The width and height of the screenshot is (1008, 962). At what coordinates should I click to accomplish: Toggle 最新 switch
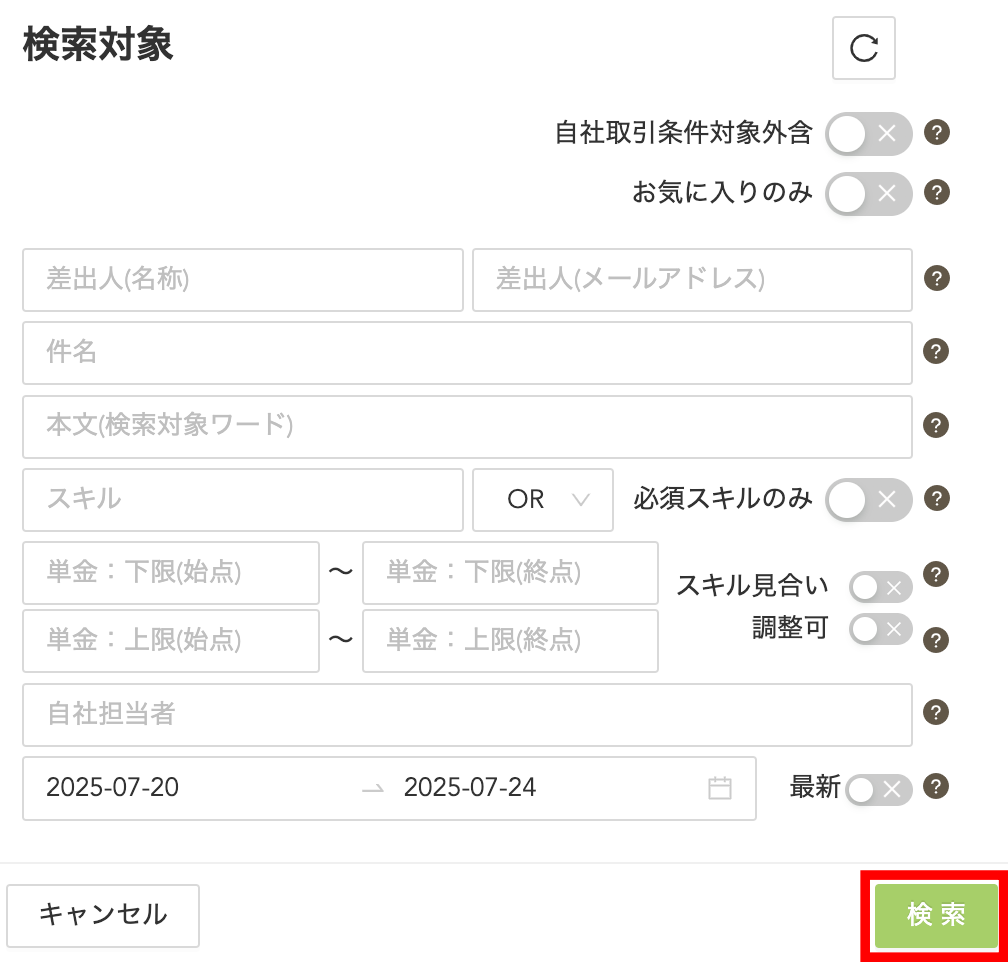[x=879, y=790]
